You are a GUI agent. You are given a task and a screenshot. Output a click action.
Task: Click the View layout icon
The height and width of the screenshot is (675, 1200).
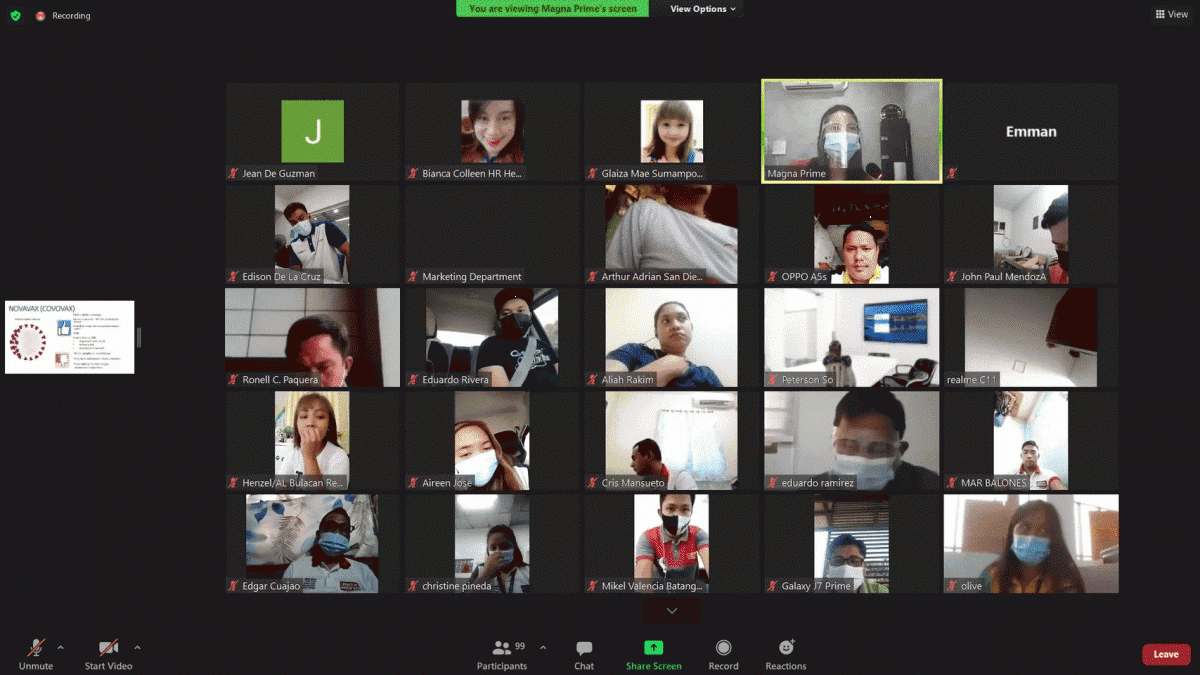click(x=1171, y=15)
